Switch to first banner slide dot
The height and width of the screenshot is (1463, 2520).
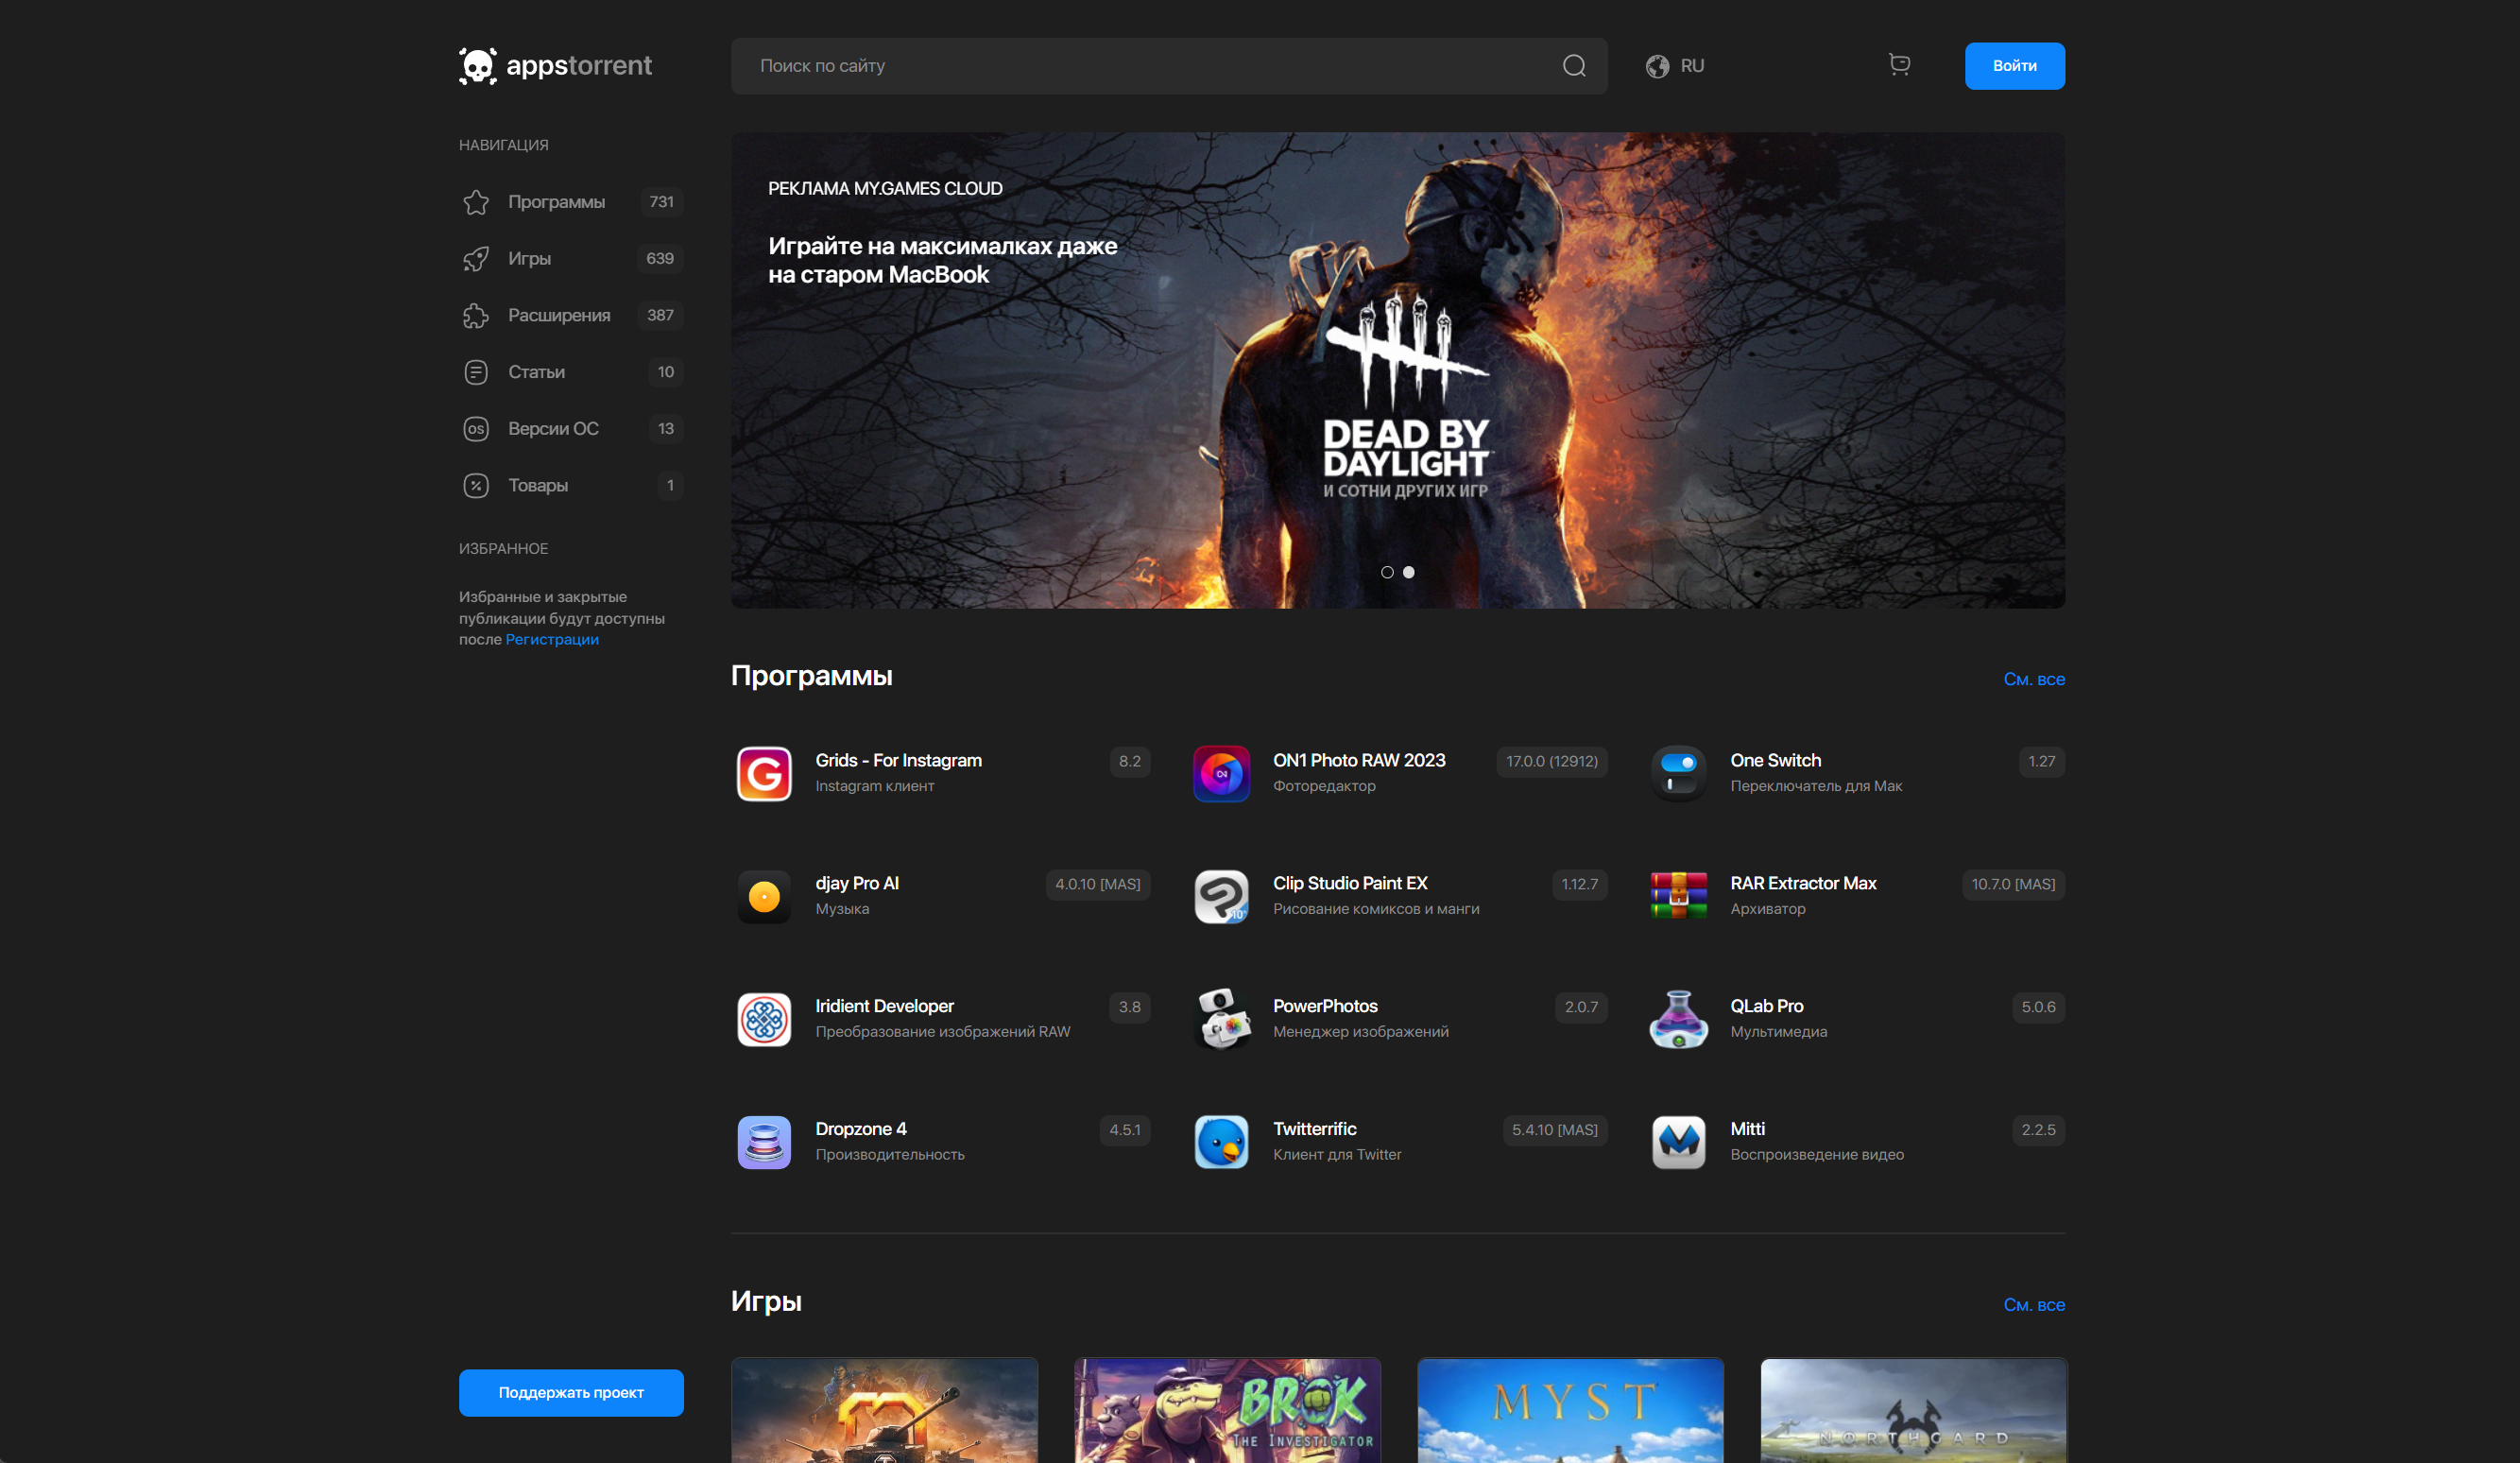pos(1387,572)
